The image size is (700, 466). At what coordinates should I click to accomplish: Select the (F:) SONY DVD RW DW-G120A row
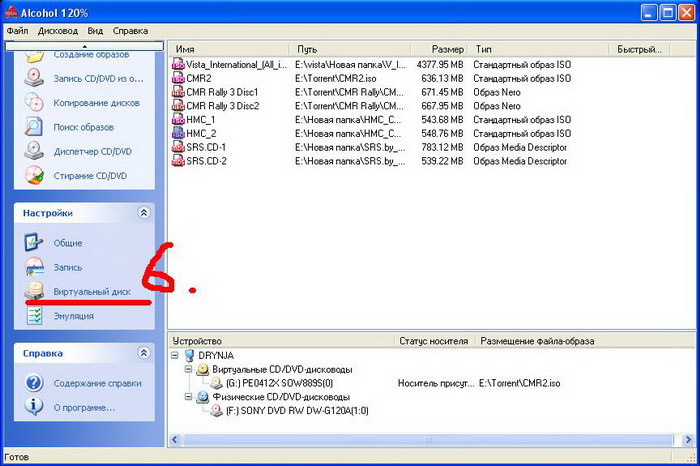[x=297, y=411]
